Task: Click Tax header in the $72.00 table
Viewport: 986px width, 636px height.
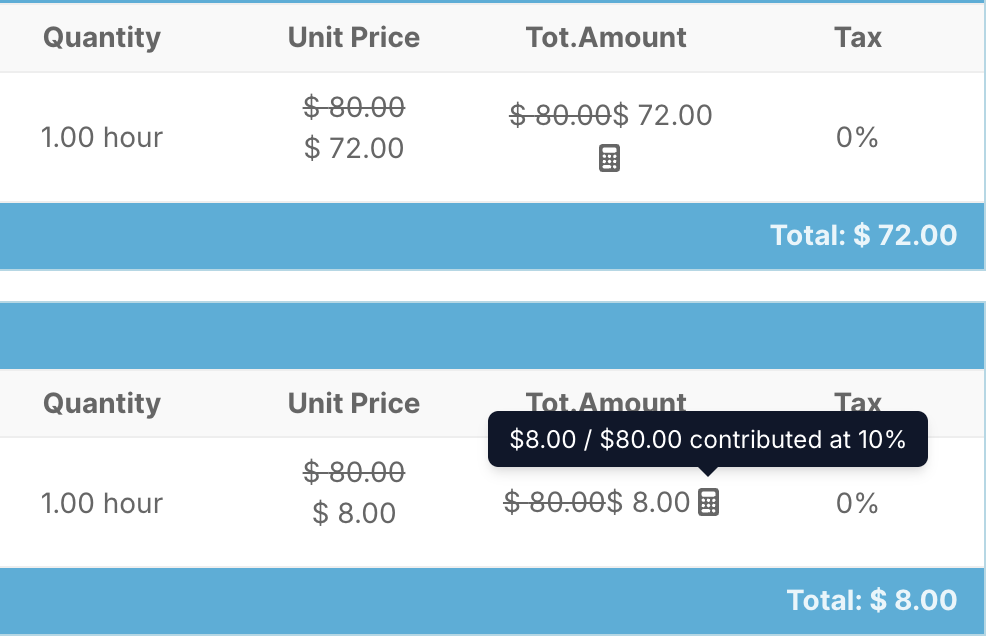Action: coord(858,38)
